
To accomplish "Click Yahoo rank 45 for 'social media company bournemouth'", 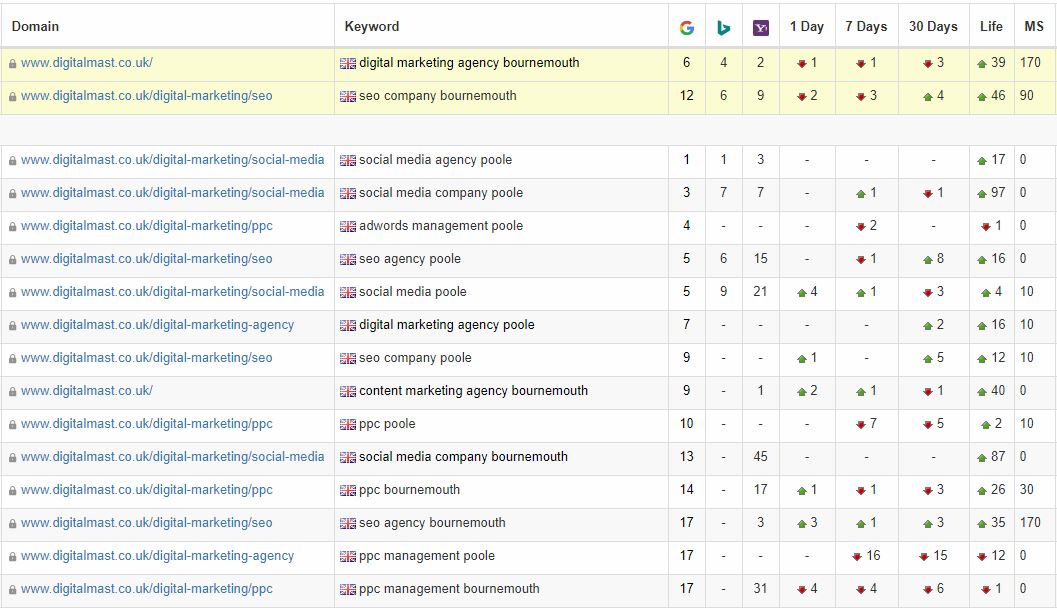I will pyautogui.click(x=760, y=457).
